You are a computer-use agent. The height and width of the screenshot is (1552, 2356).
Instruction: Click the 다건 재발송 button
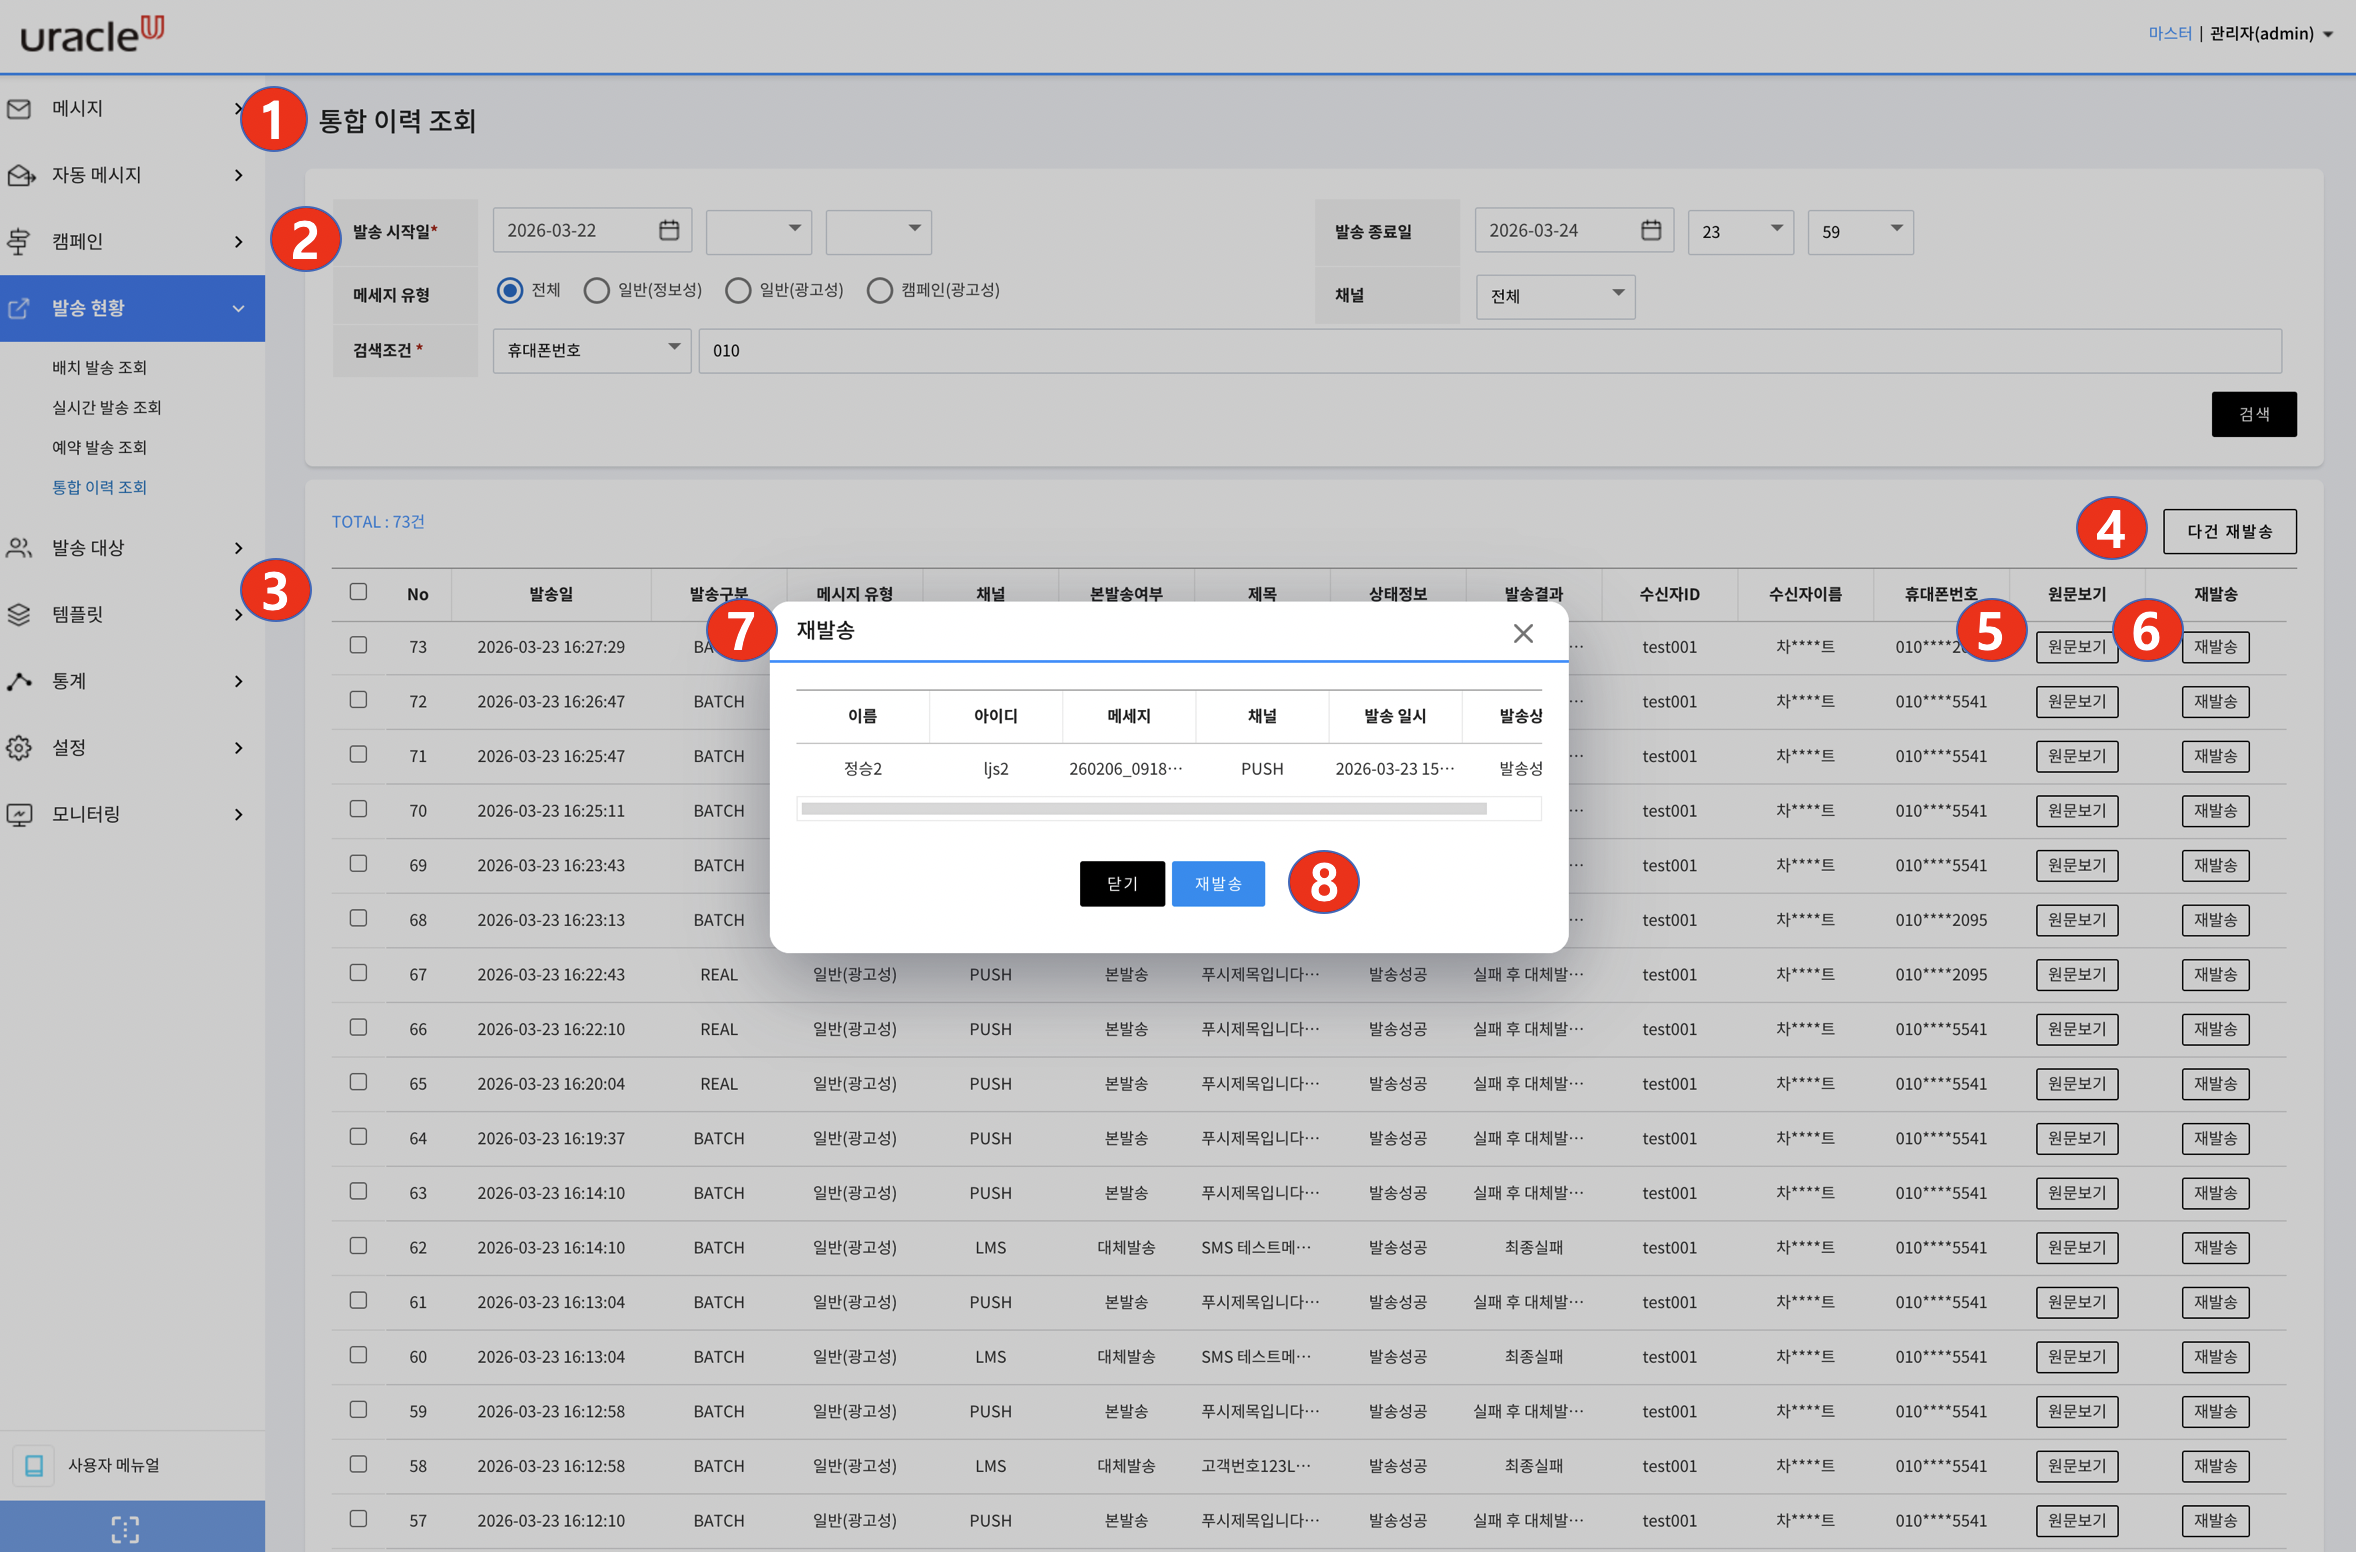[x=2229, y=531]
